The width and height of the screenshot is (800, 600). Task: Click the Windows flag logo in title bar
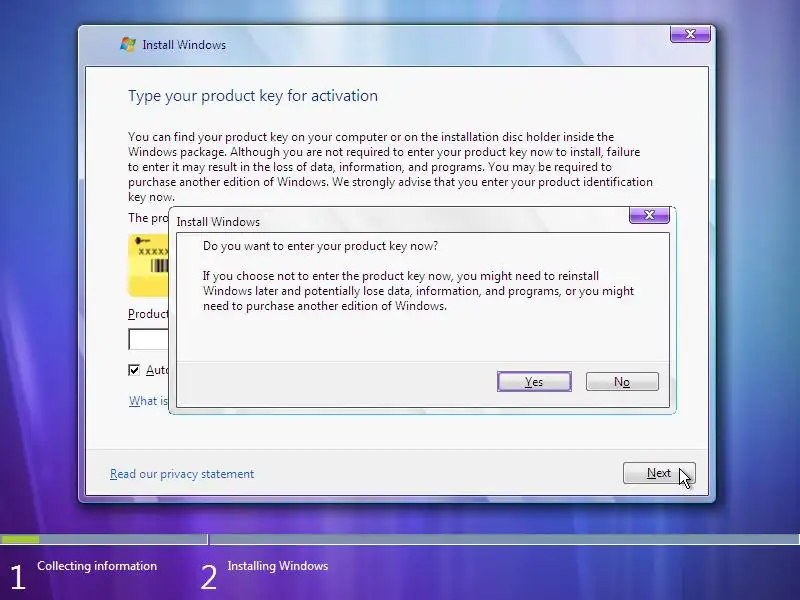[128, 44]
